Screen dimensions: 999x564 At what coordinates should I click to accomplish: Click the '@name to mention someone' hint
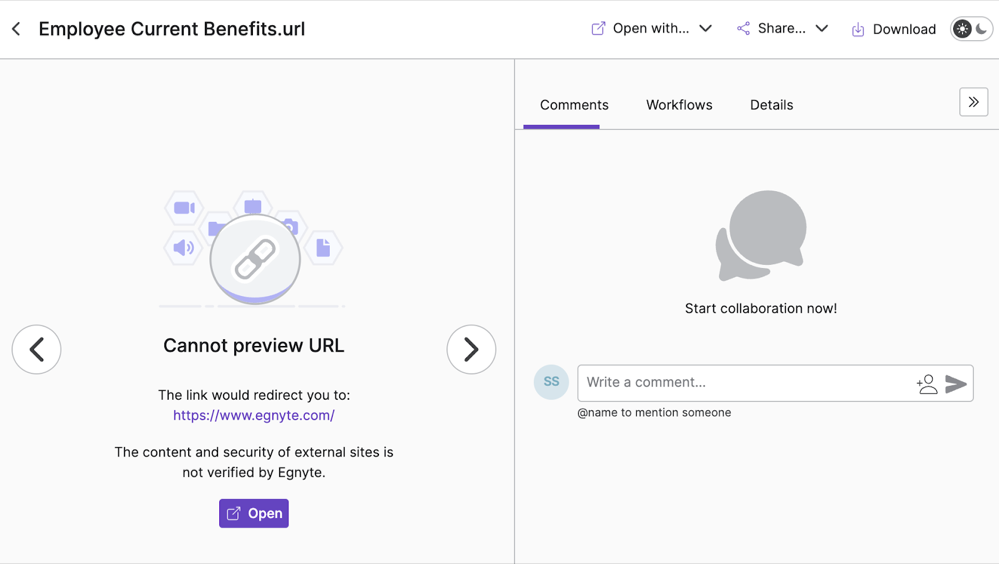(x=654, y=412)
